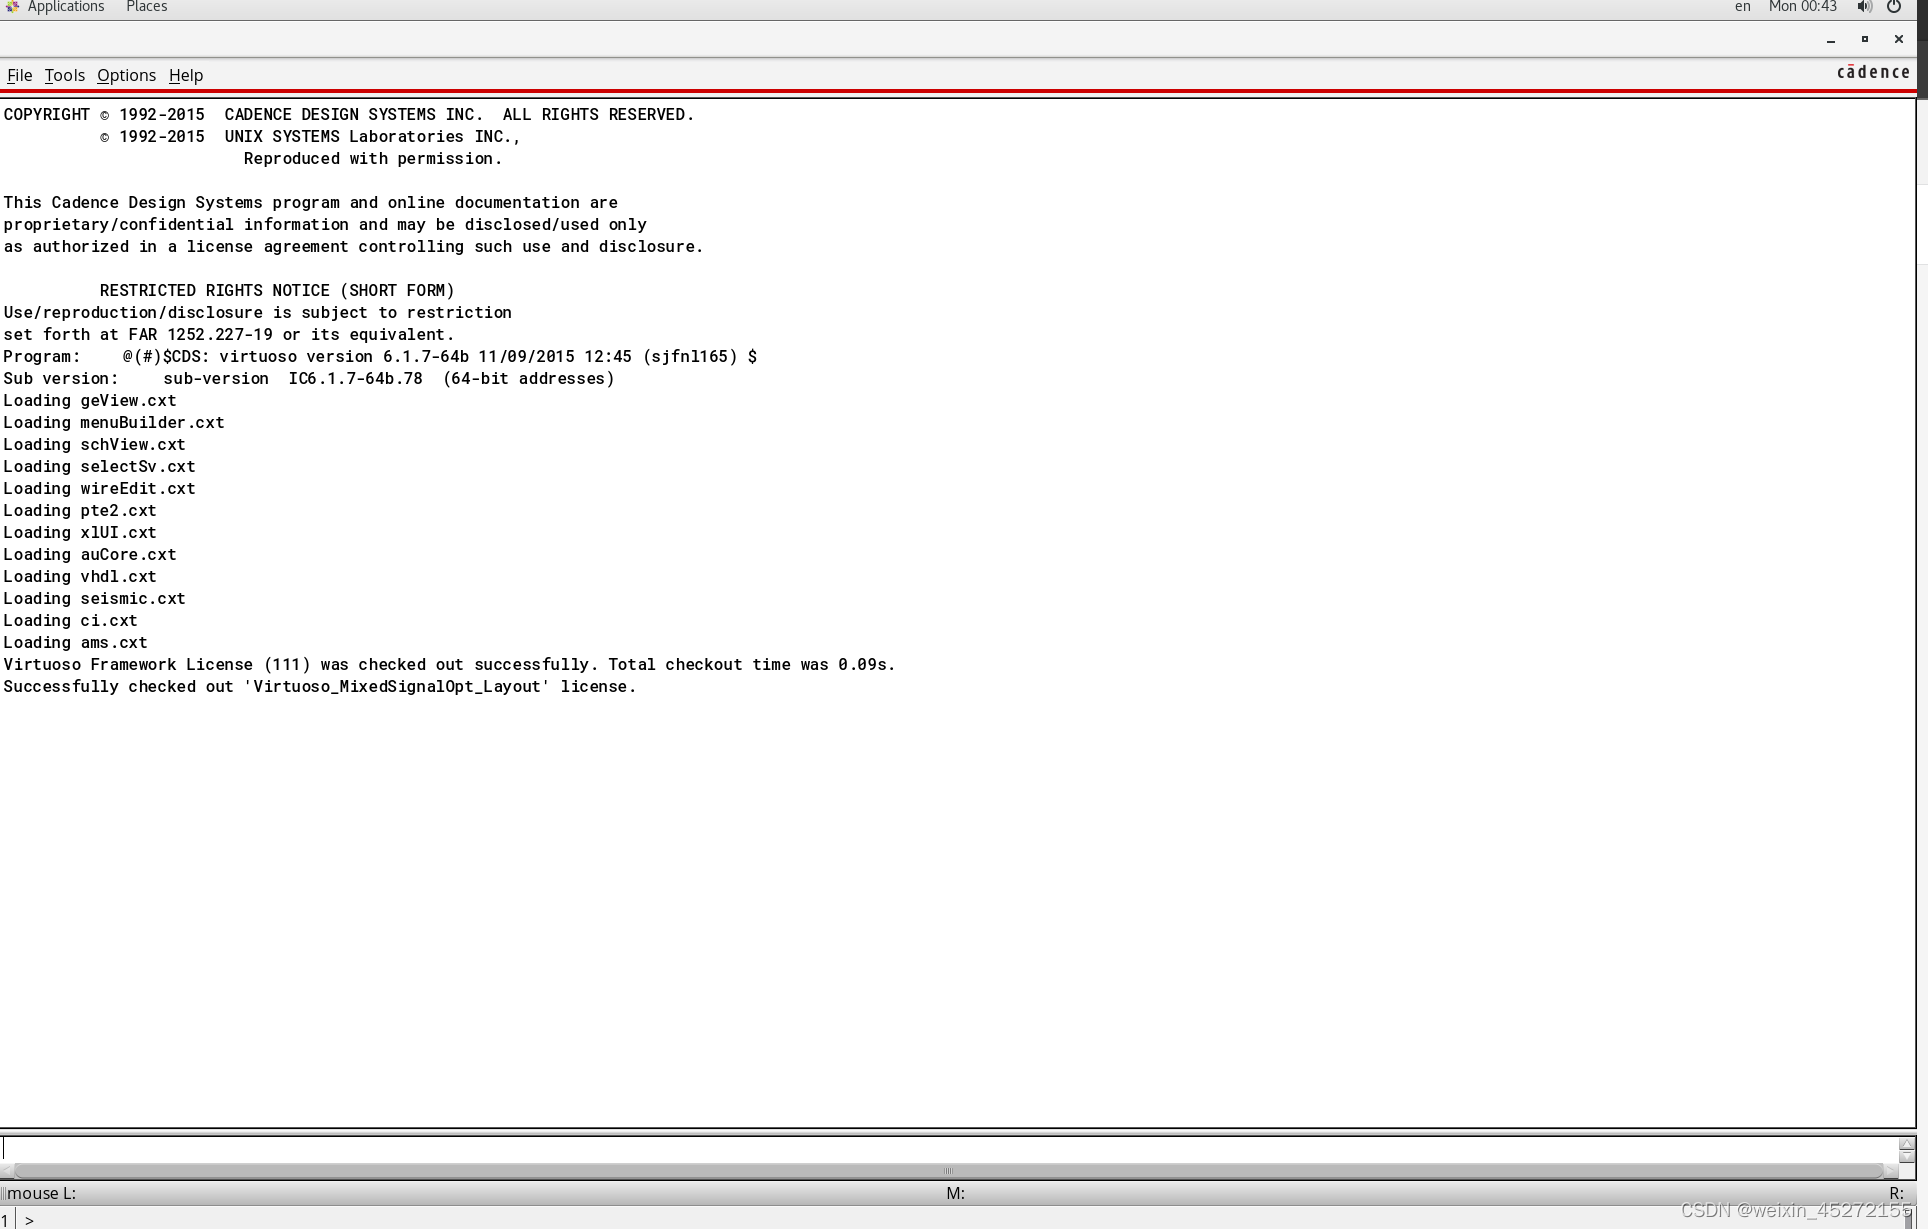1928x1229 pixels.
Task: Click the status bar grip handle before 'mouse L:'
Action: (x=3, y=1193)
